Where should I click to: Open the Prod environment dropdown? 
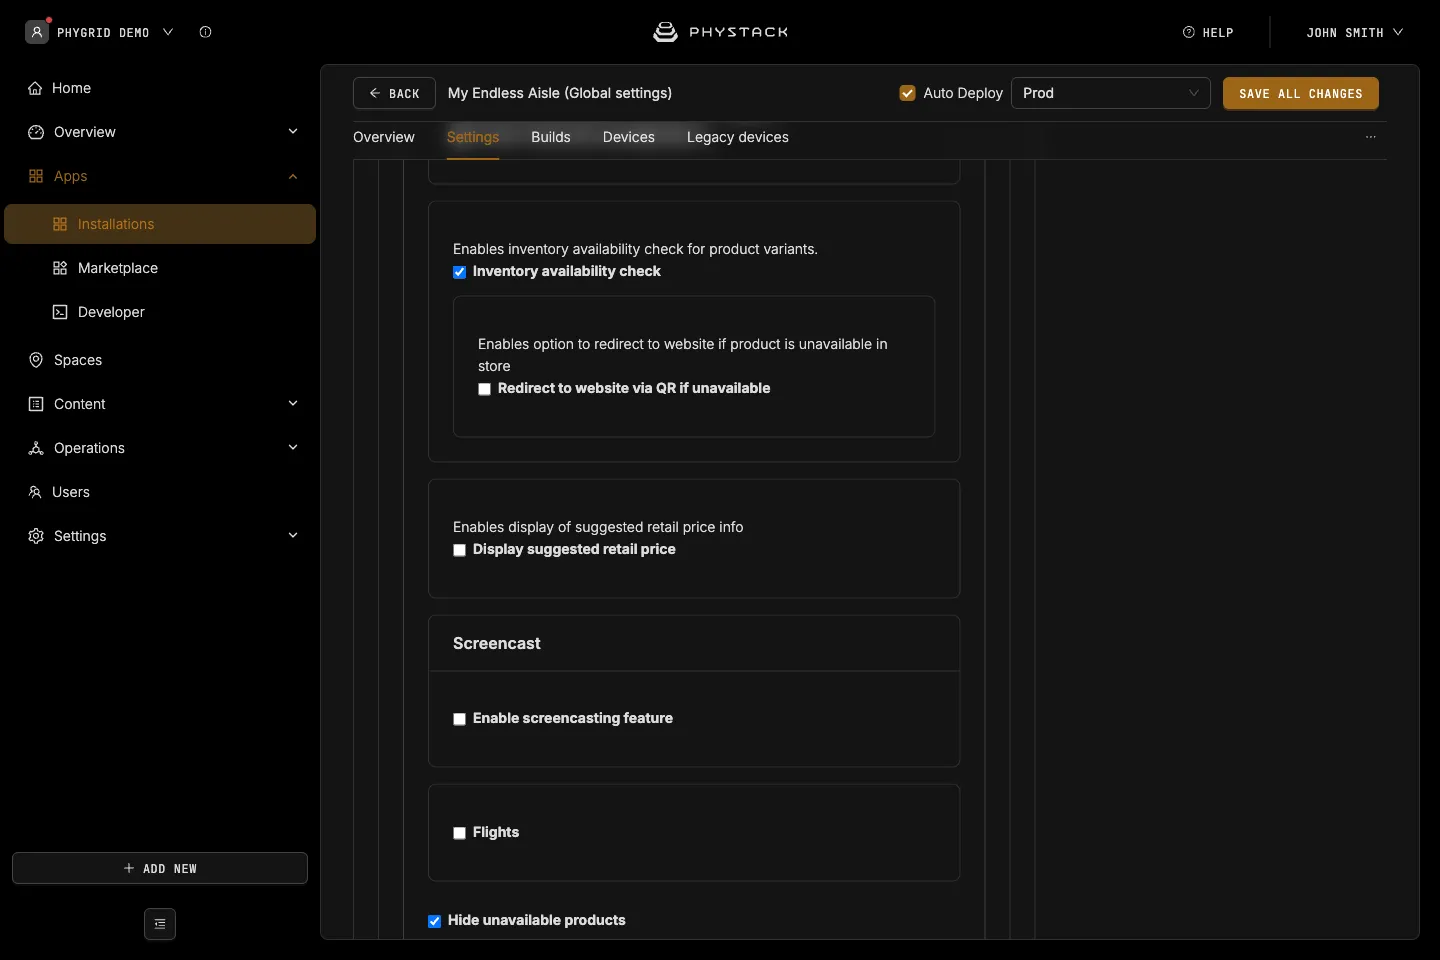1111,93
